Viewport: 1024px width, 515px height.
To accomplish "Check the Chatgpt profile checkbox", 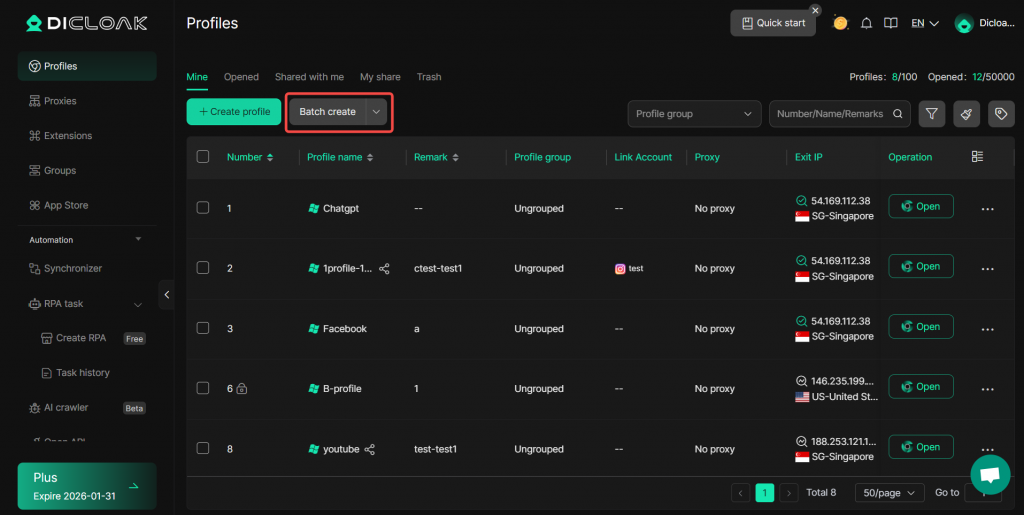I will (x=203, y=208).
